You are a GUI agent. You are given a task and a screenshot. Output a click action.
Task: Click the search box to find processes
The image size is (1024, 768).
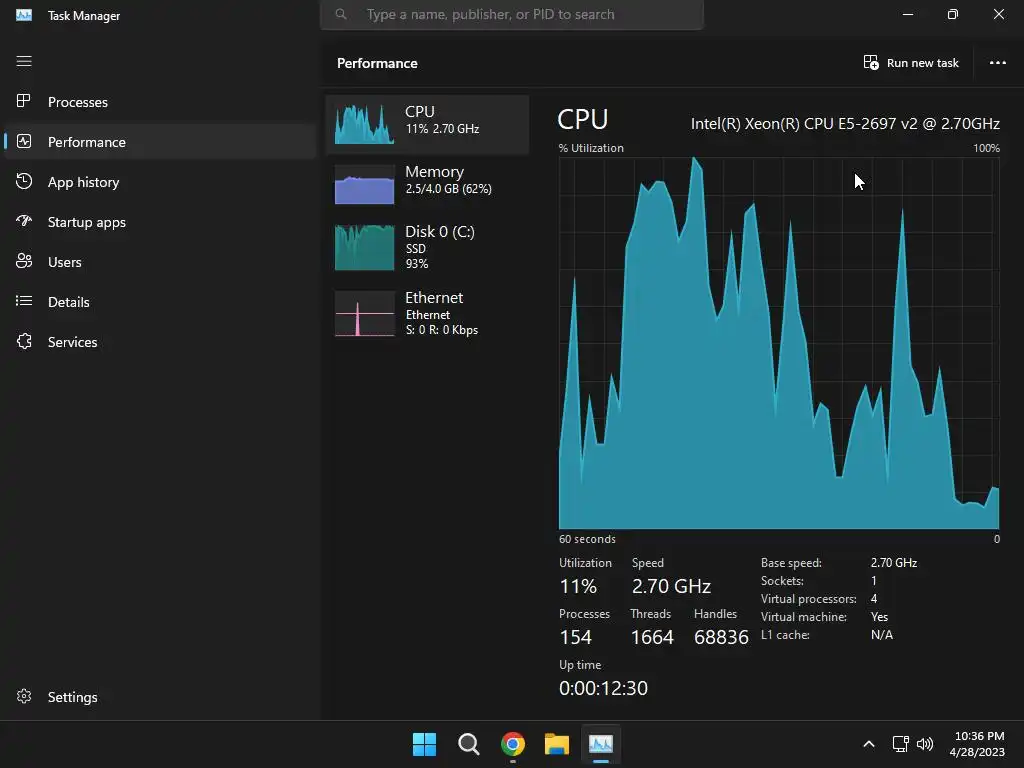(x=511, y=14)
